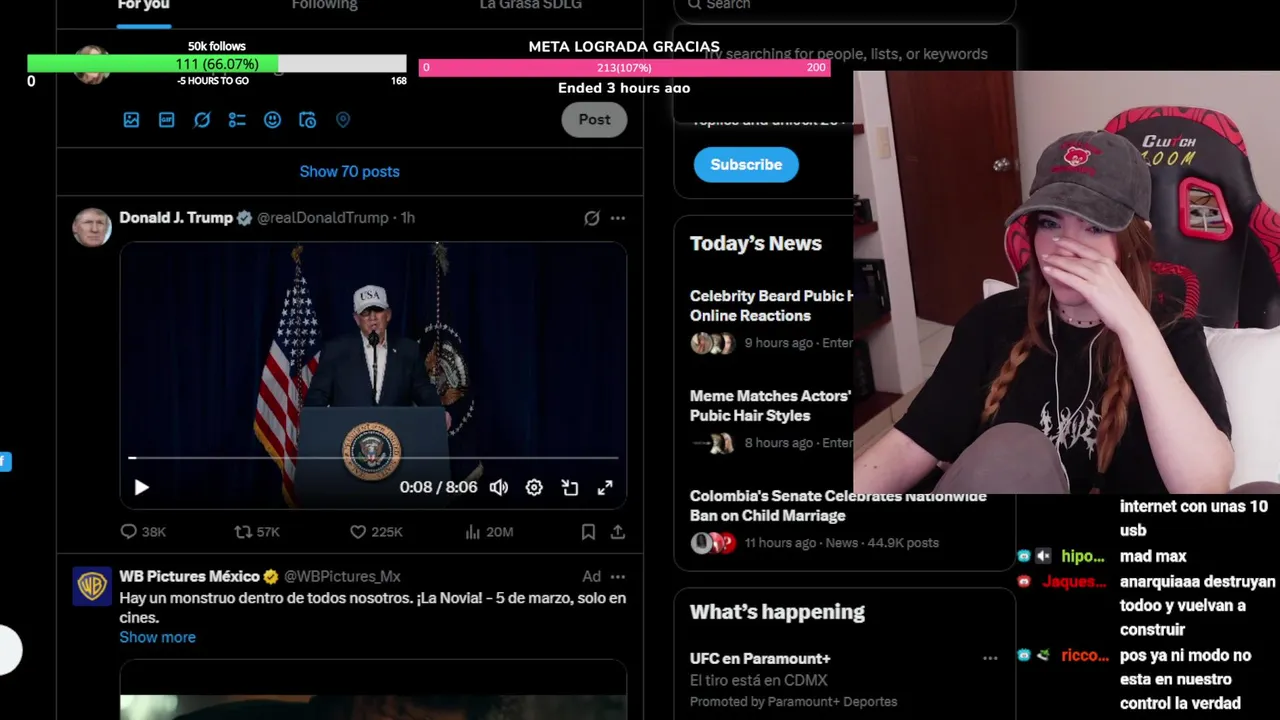The height and width of the screenshot is (720, 1280).
Task: Open Grok enhance icon in composer
Action: (202, 120)
